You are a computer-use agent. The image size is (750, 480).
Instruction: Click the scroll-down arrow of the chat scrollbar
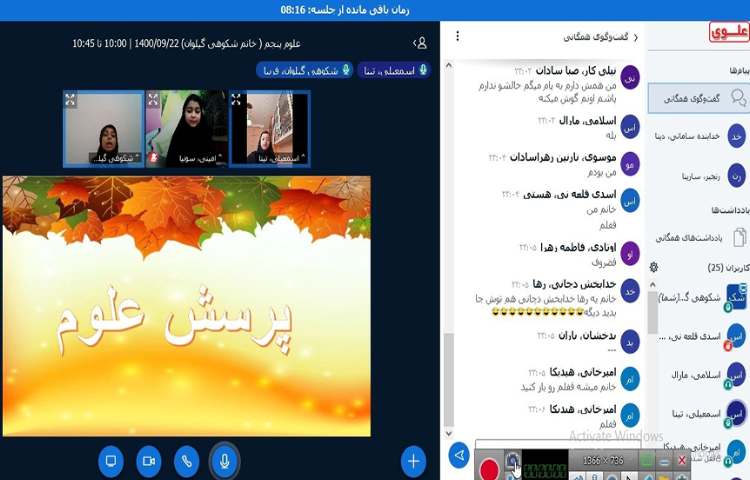point(449,434)
